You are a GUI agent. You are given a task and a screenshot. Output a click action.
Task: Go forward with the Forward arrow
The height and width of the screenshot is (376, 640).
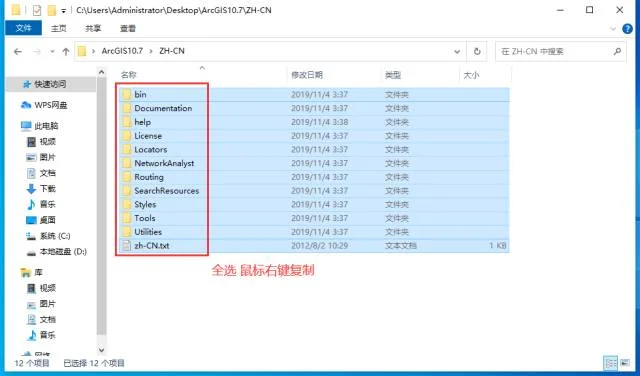point(37,51)
